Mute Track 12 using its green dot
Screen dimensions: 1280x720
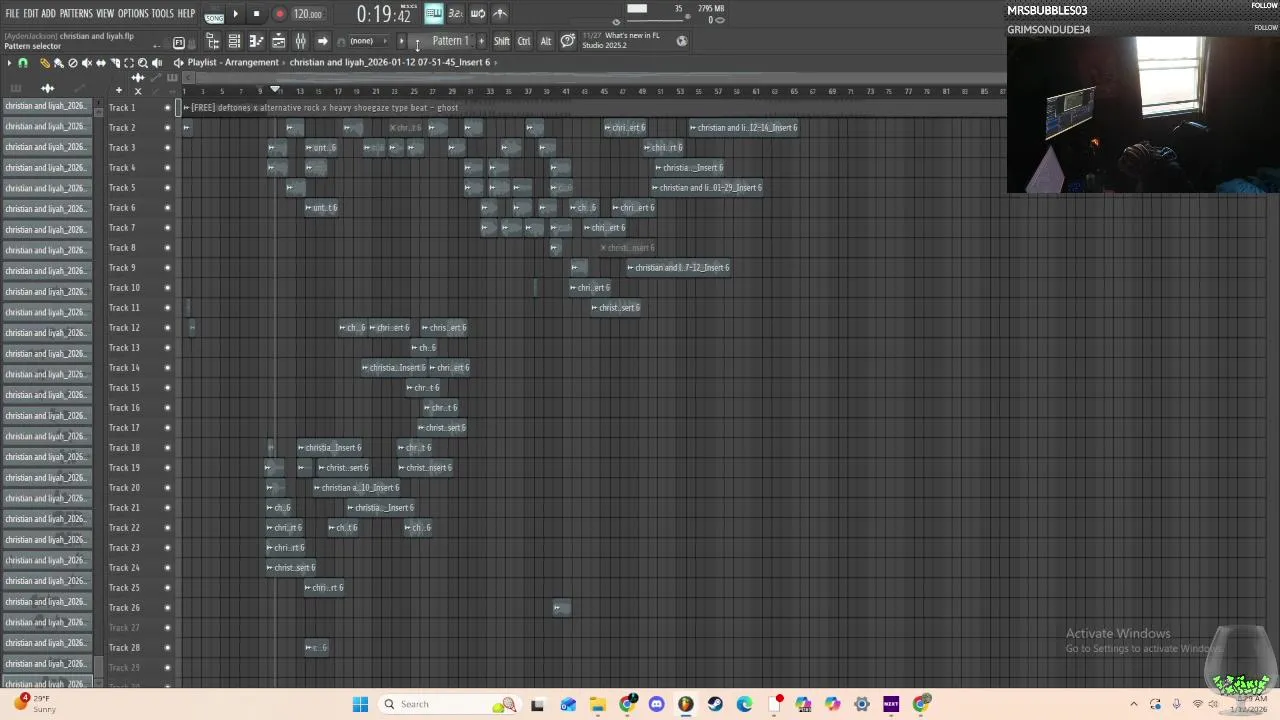pyautogui.click(x=167, y=327)
